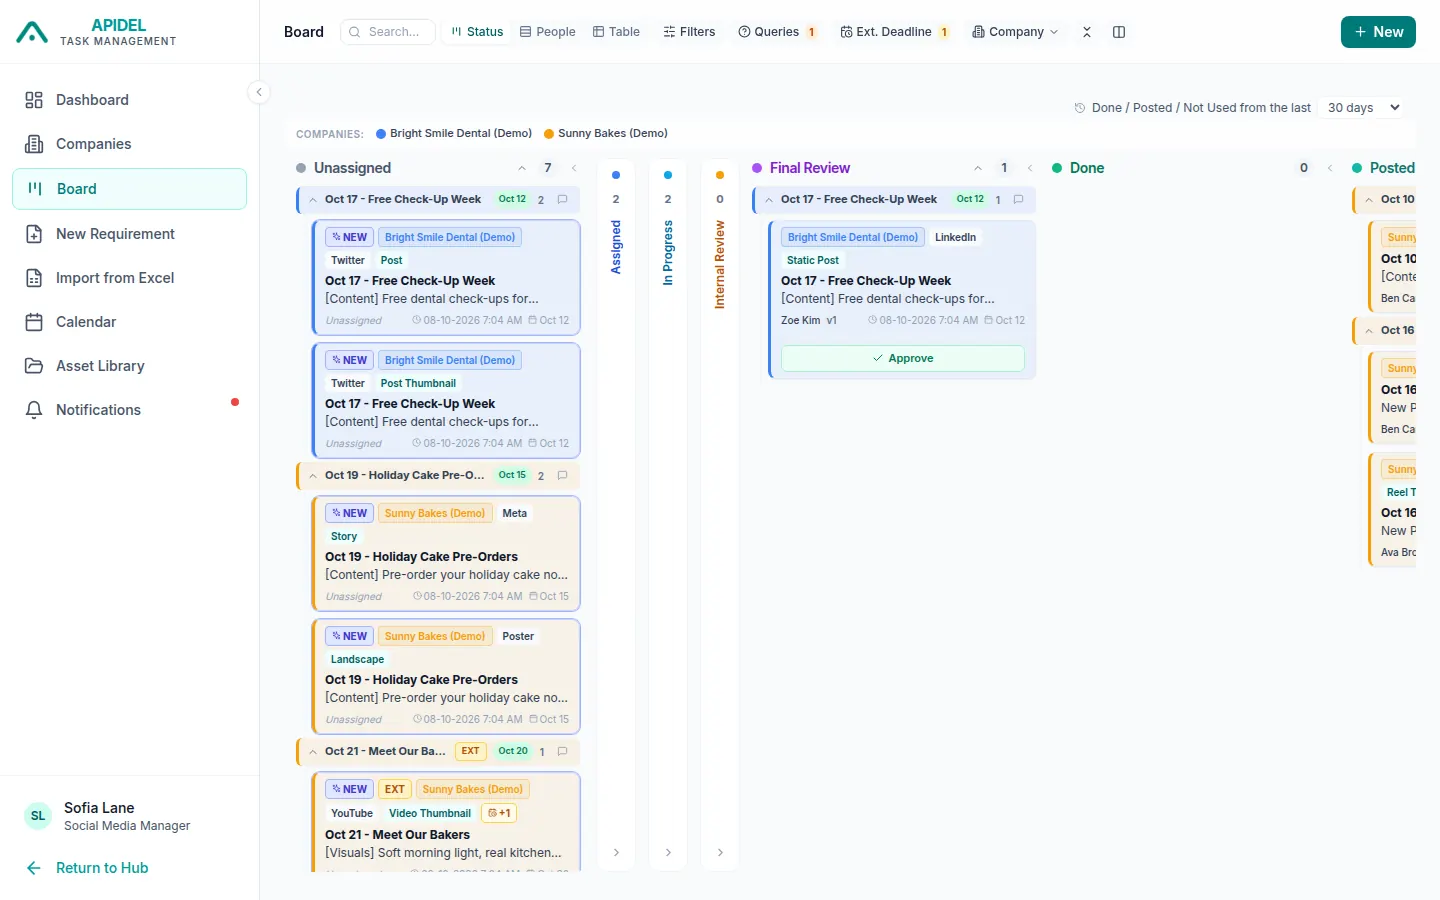
Task: Collapse the Oct 17 group in Final Review
Action: point(769,200)
